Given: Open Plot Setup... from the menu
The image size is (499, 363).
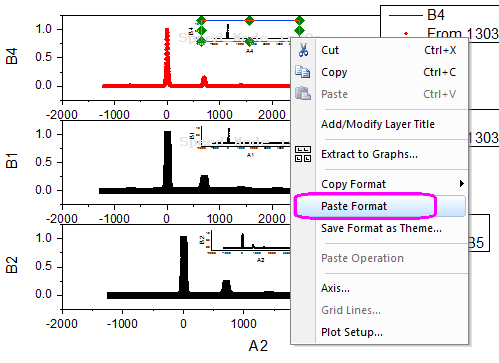Looking at the screenshot, I should [x=352, y=332].
